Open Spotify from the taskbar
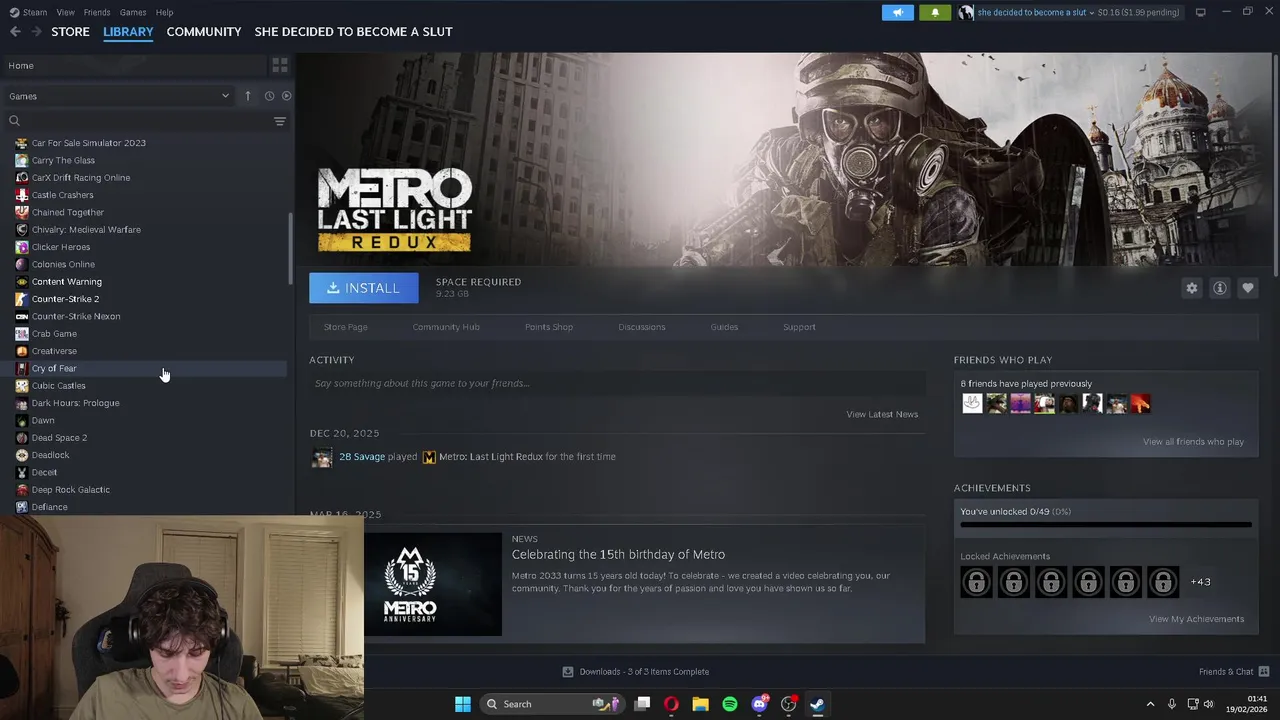 point(730,704)
